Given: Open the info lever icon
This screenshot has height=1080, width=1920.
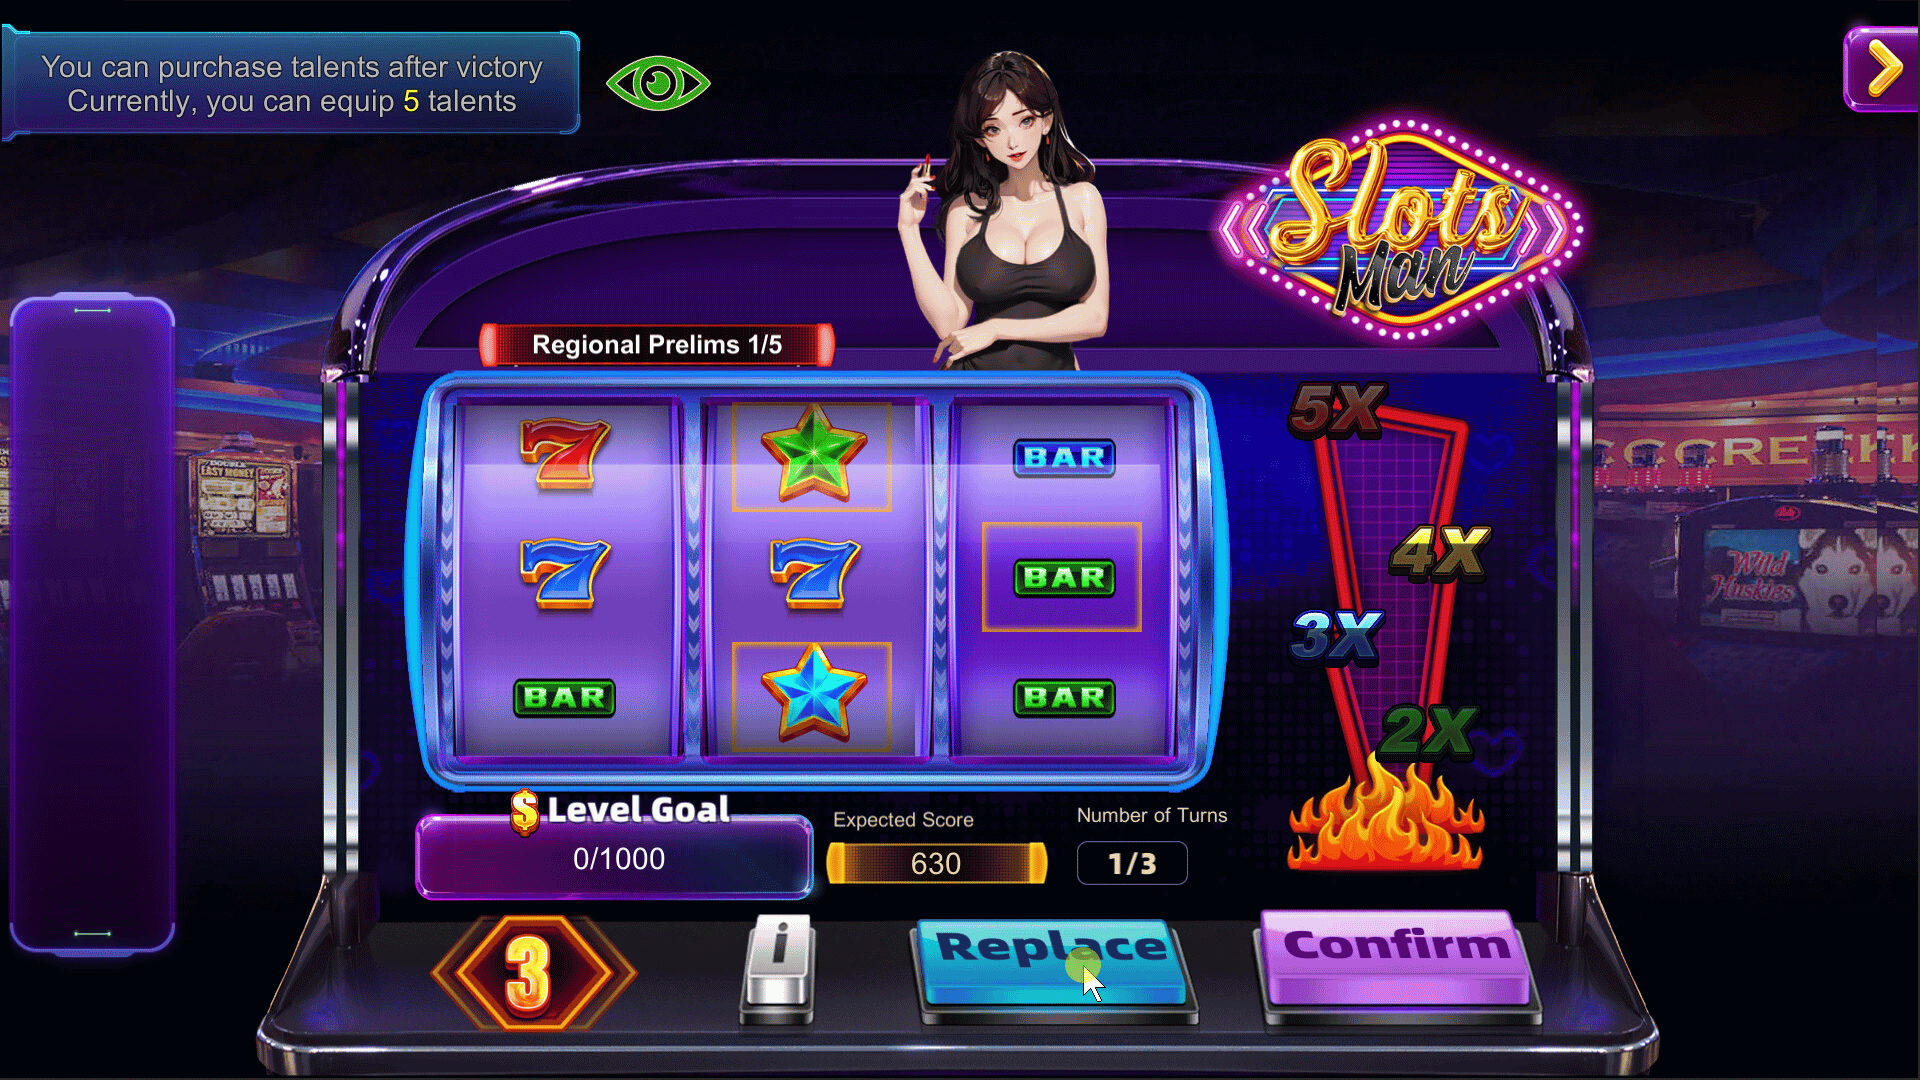Looking at the screenshot, I should point(778,969).
